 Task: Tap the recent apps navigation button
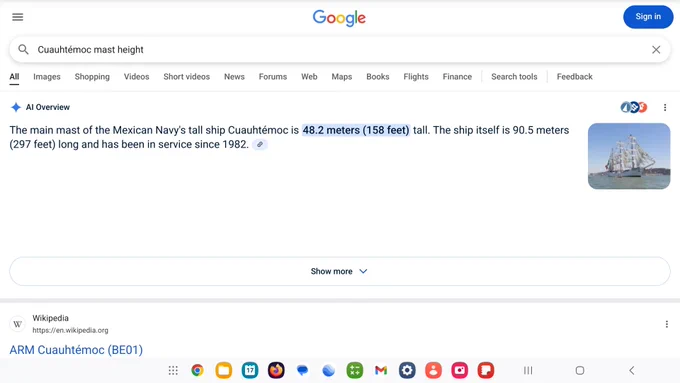pos(528,370)
